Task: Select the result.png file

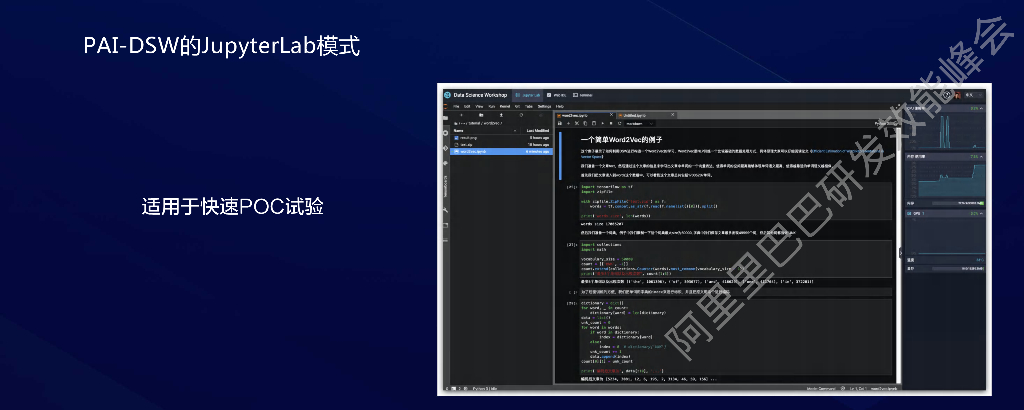Action: (x=502, y=138)
